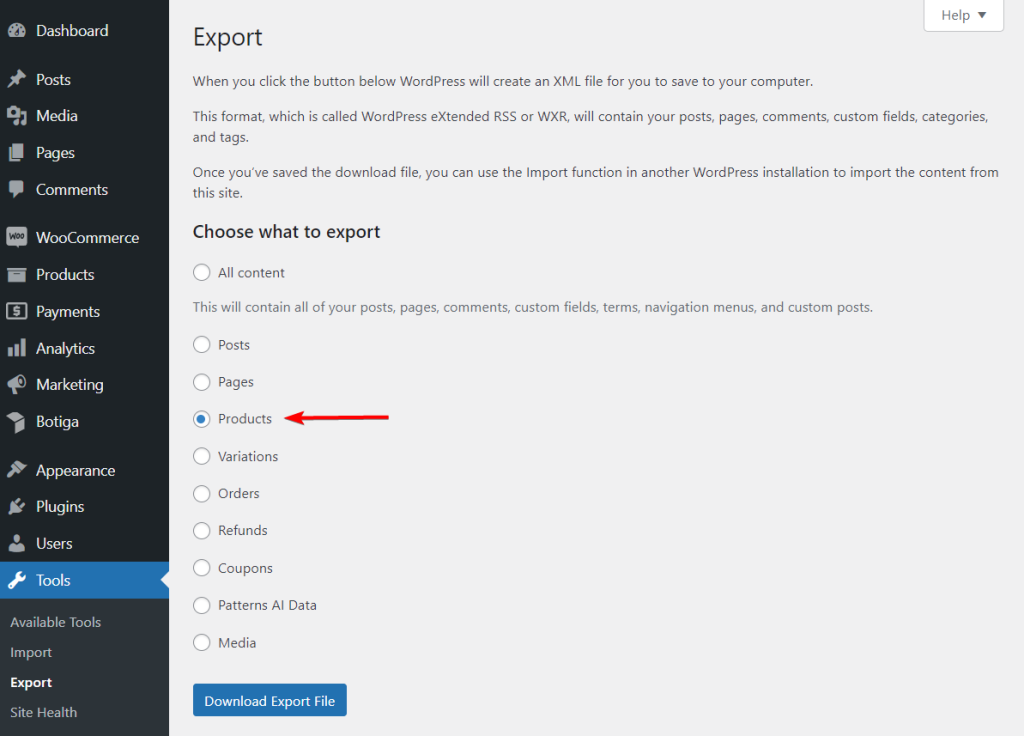Click the Users person icon
The width and height of the screenshot is (1024, 736).
coord(17,543)
